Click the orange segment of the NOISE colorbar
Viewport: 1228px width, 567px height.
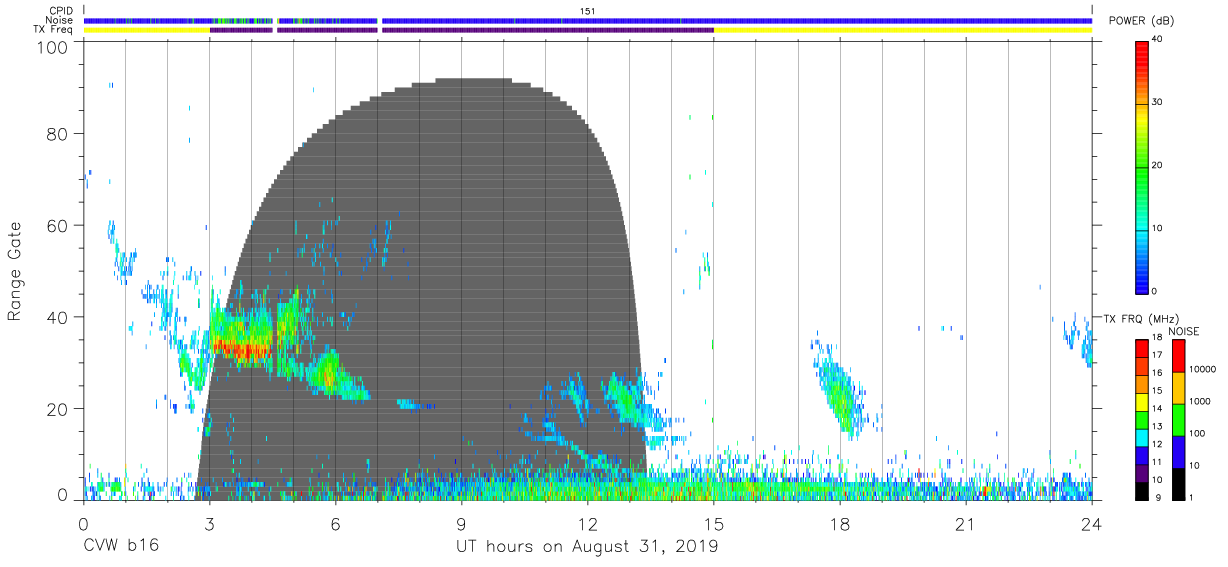[x=1179, y=387]
